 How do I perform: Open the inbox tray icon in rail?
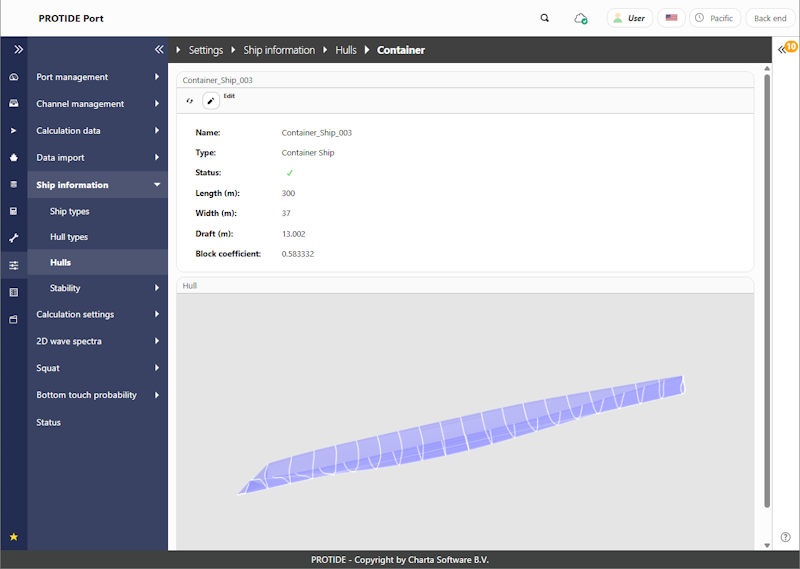pyautogui.click(x=14, y=104)
